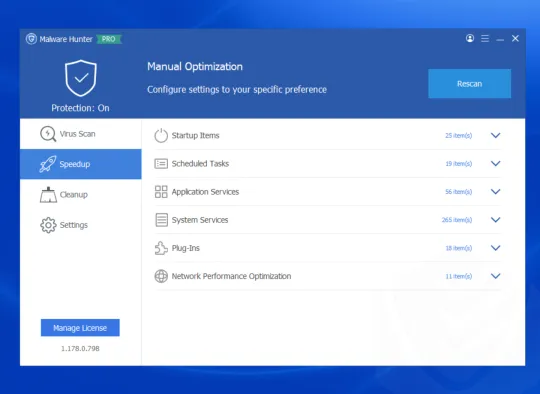Click the "Manual Optimization" heading

pos(195,66)
